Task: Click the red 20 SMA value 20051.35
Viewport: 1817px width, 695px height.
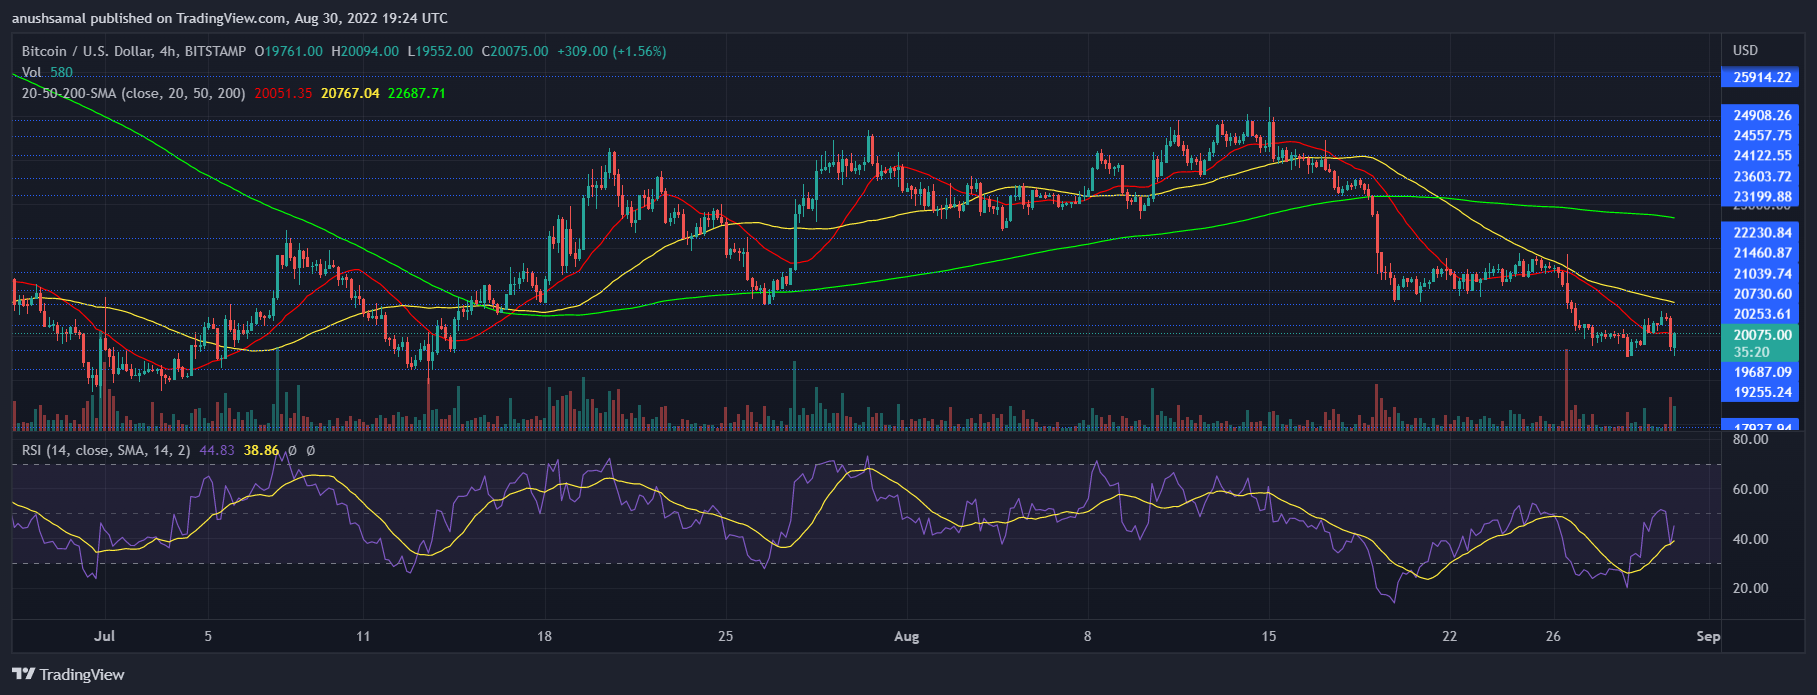Action: 284,93
